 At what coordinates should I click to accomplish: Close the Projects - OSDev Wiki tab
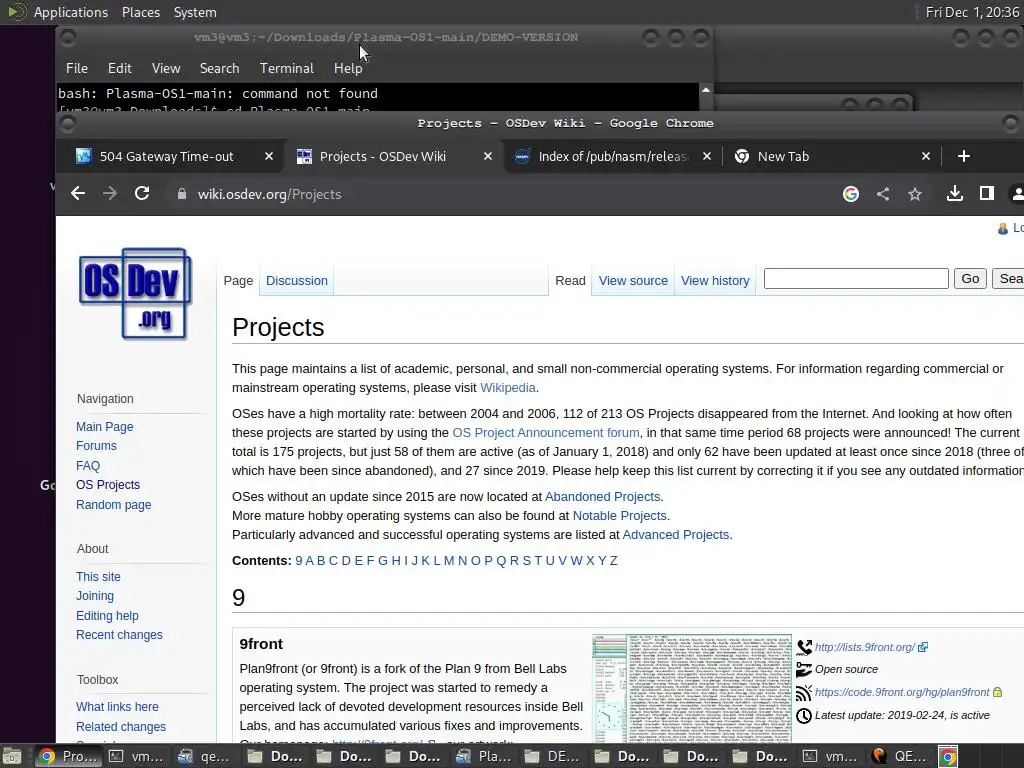point(487,156)
